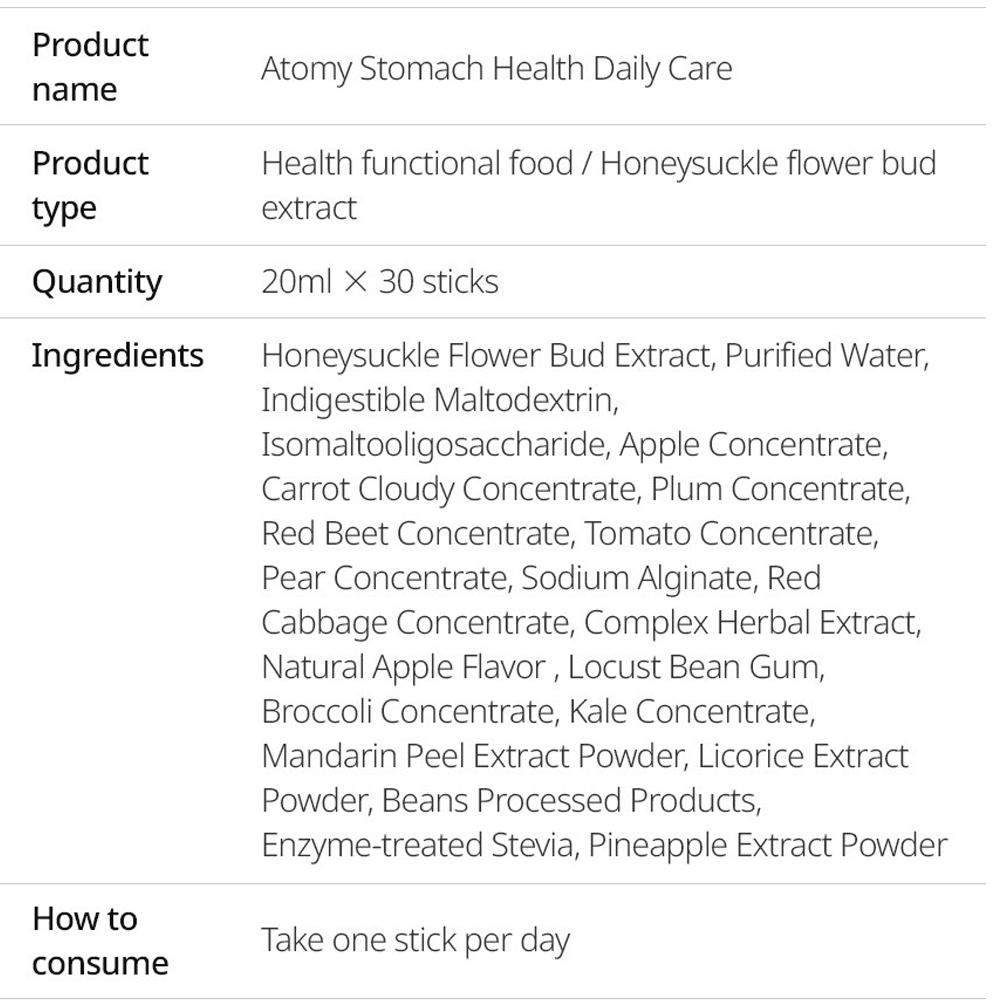
Task: Click the 'Quantity' row label
Action: pos(96,282)
